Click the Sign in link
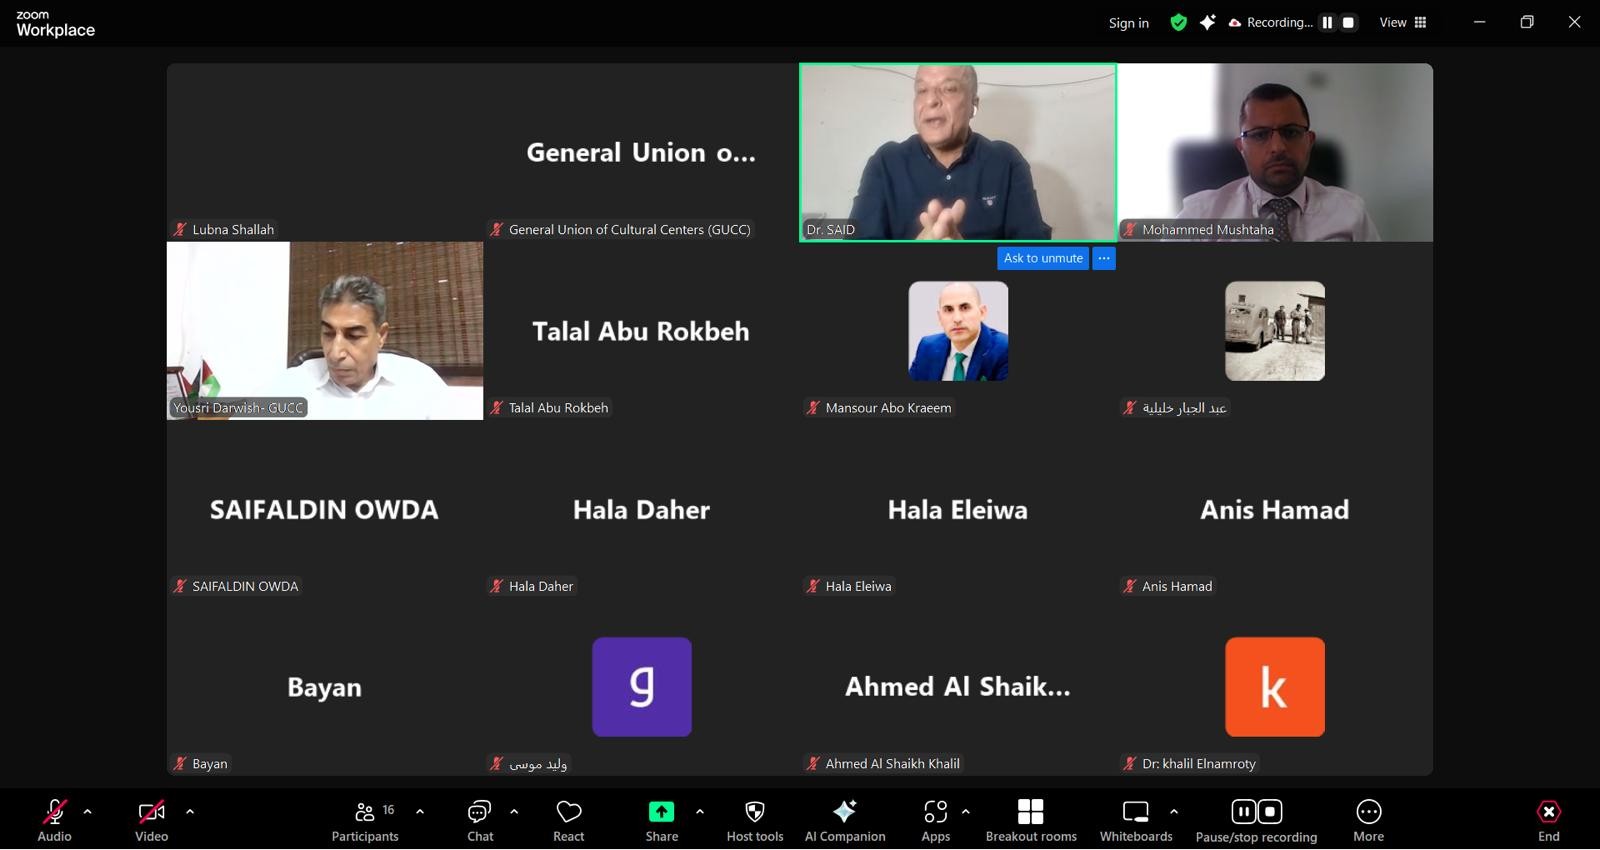 (1129, 23)
